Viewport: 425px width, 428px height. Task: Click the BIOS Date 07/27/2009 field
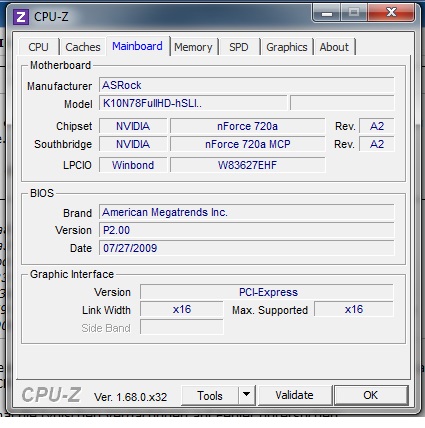tap(246, 248)
